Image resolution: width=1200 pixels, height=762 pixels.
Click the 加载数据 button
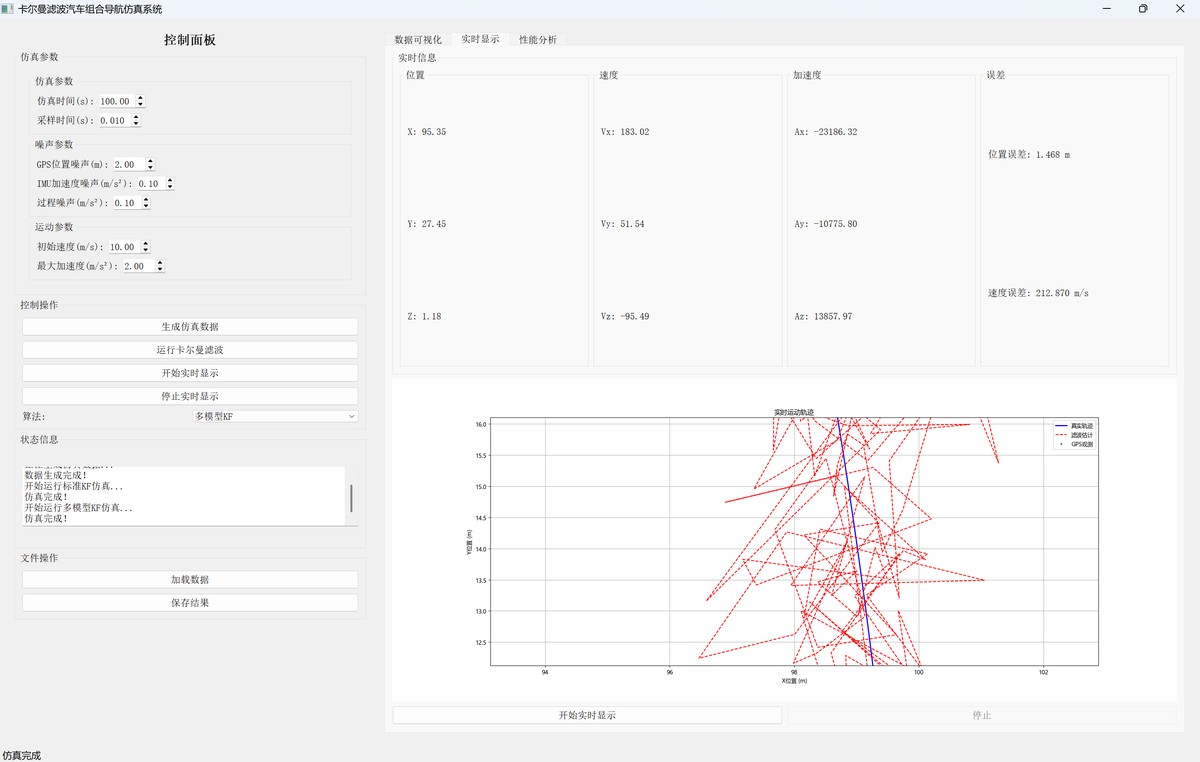(190, 580)
